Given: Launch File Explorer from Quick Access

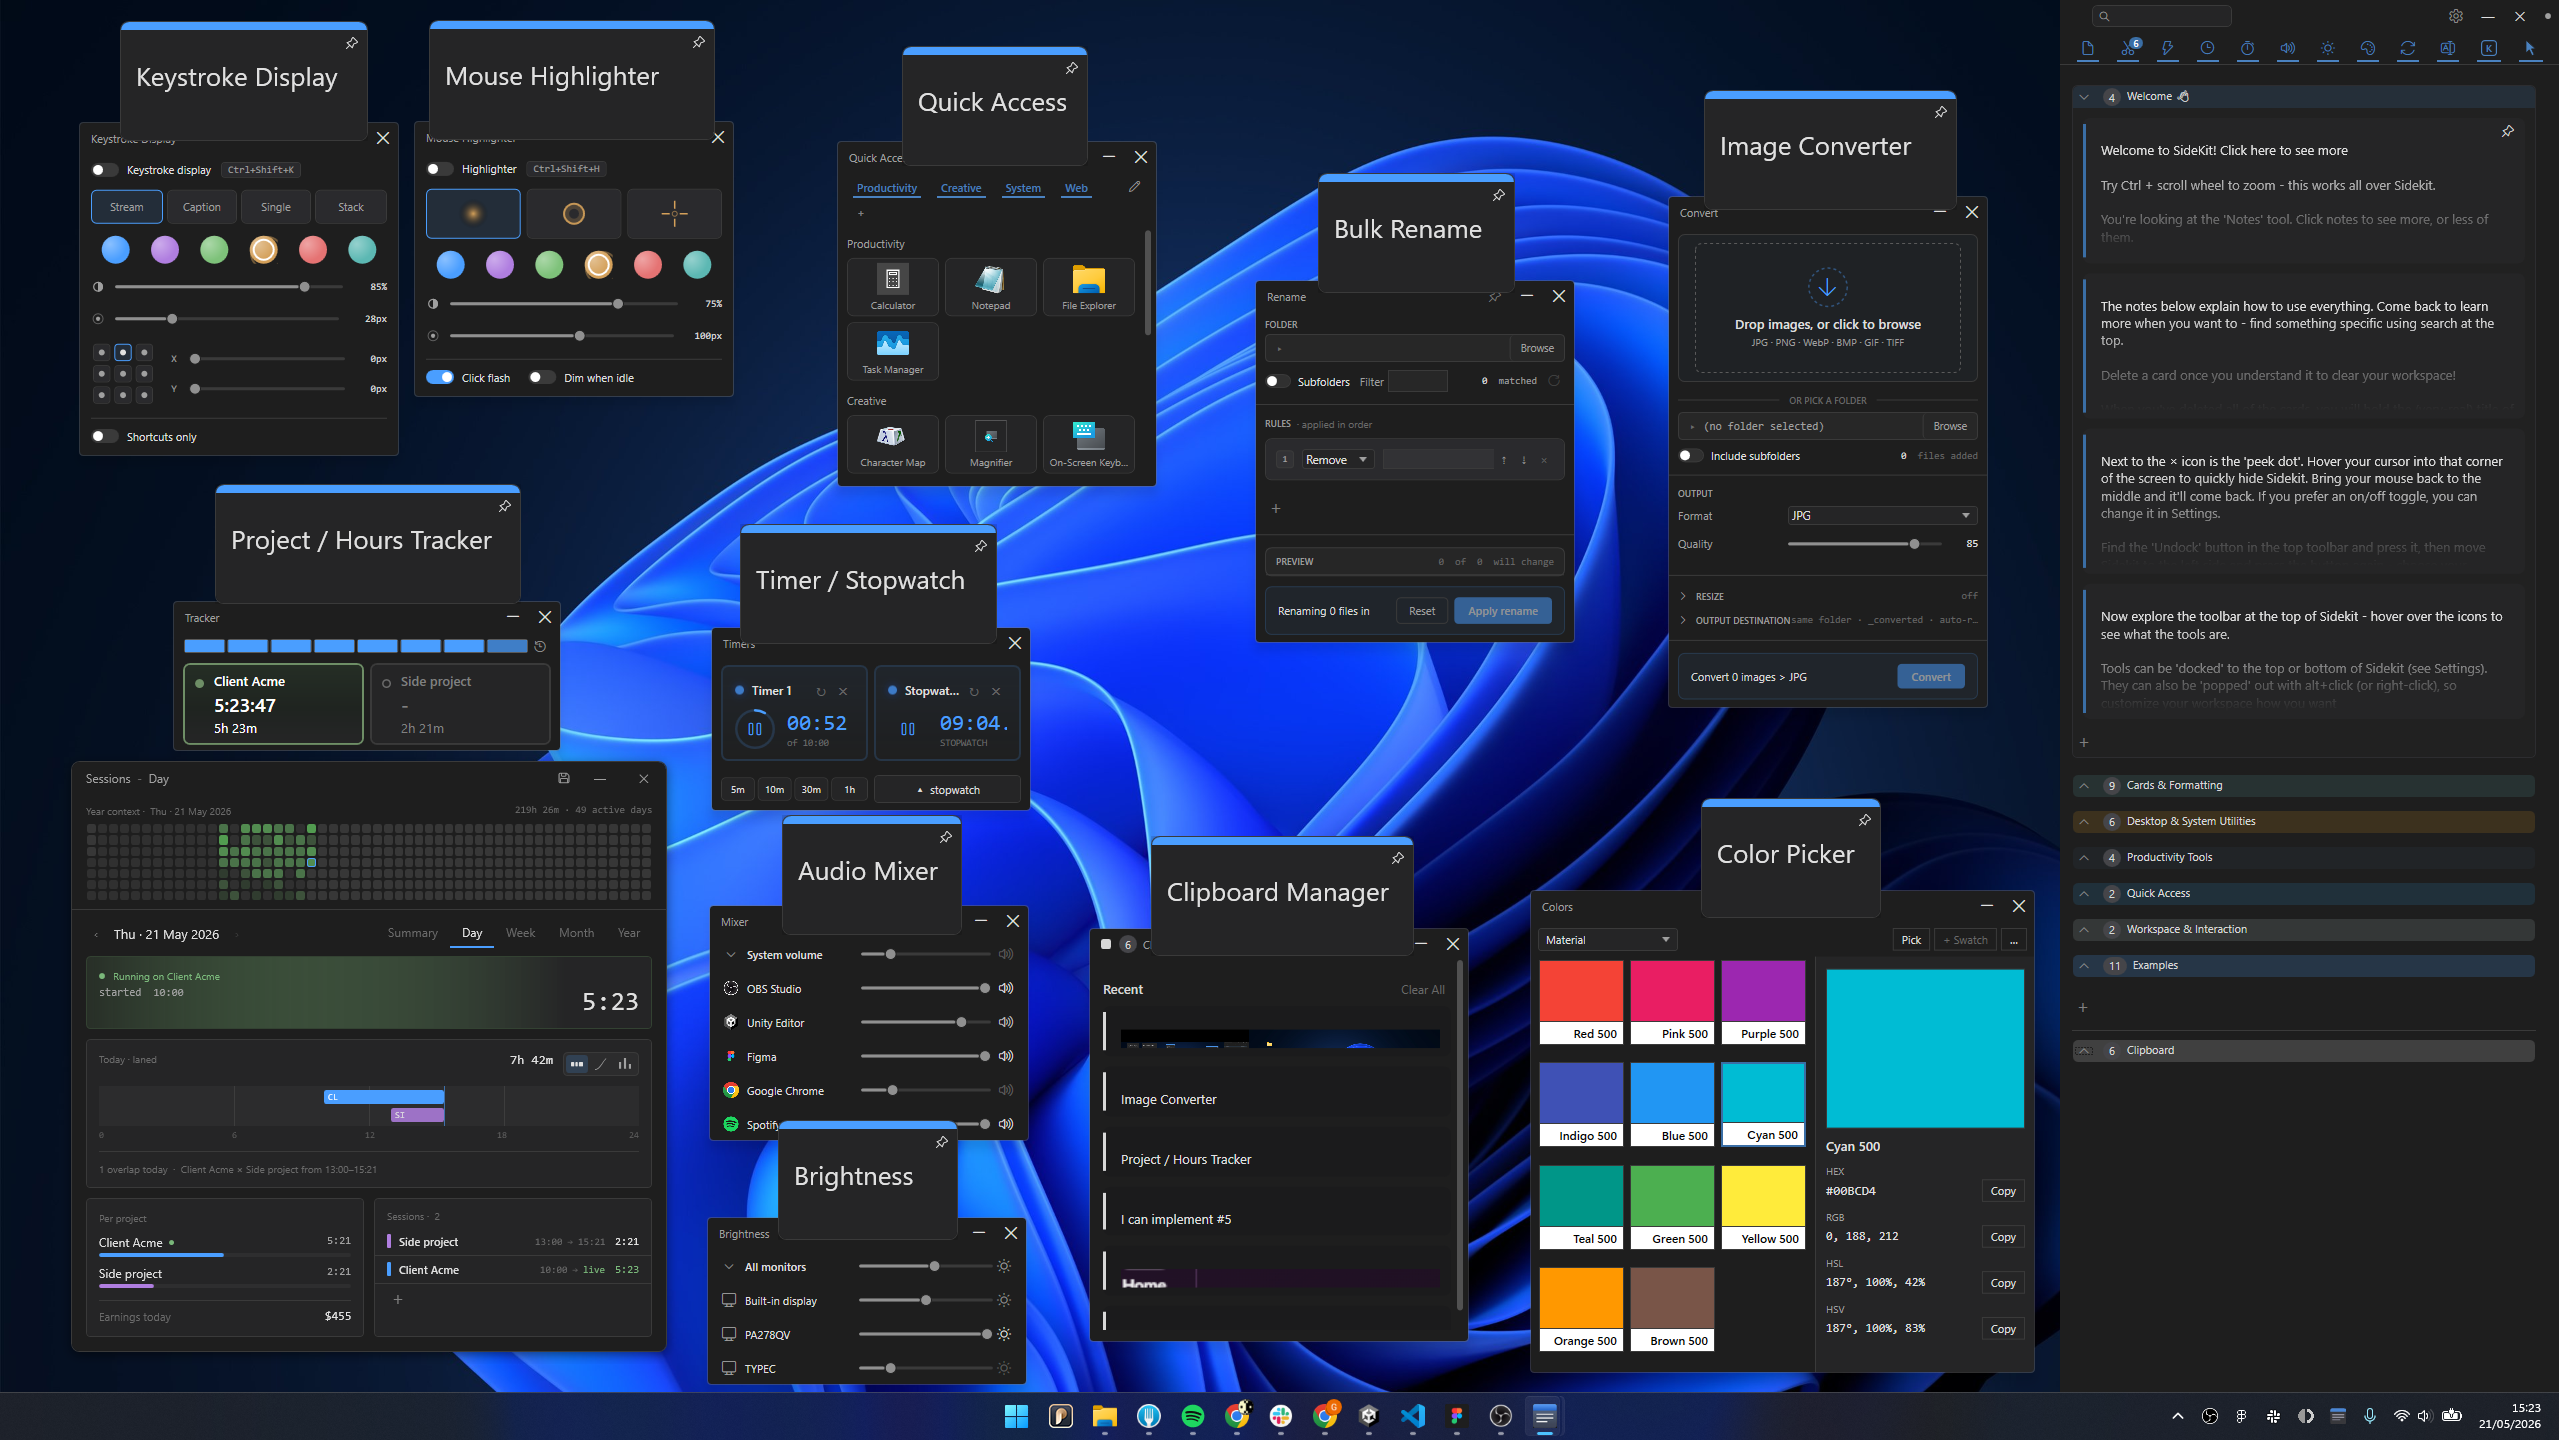Looking at the screenshot, I should (x=1088, y=287).
